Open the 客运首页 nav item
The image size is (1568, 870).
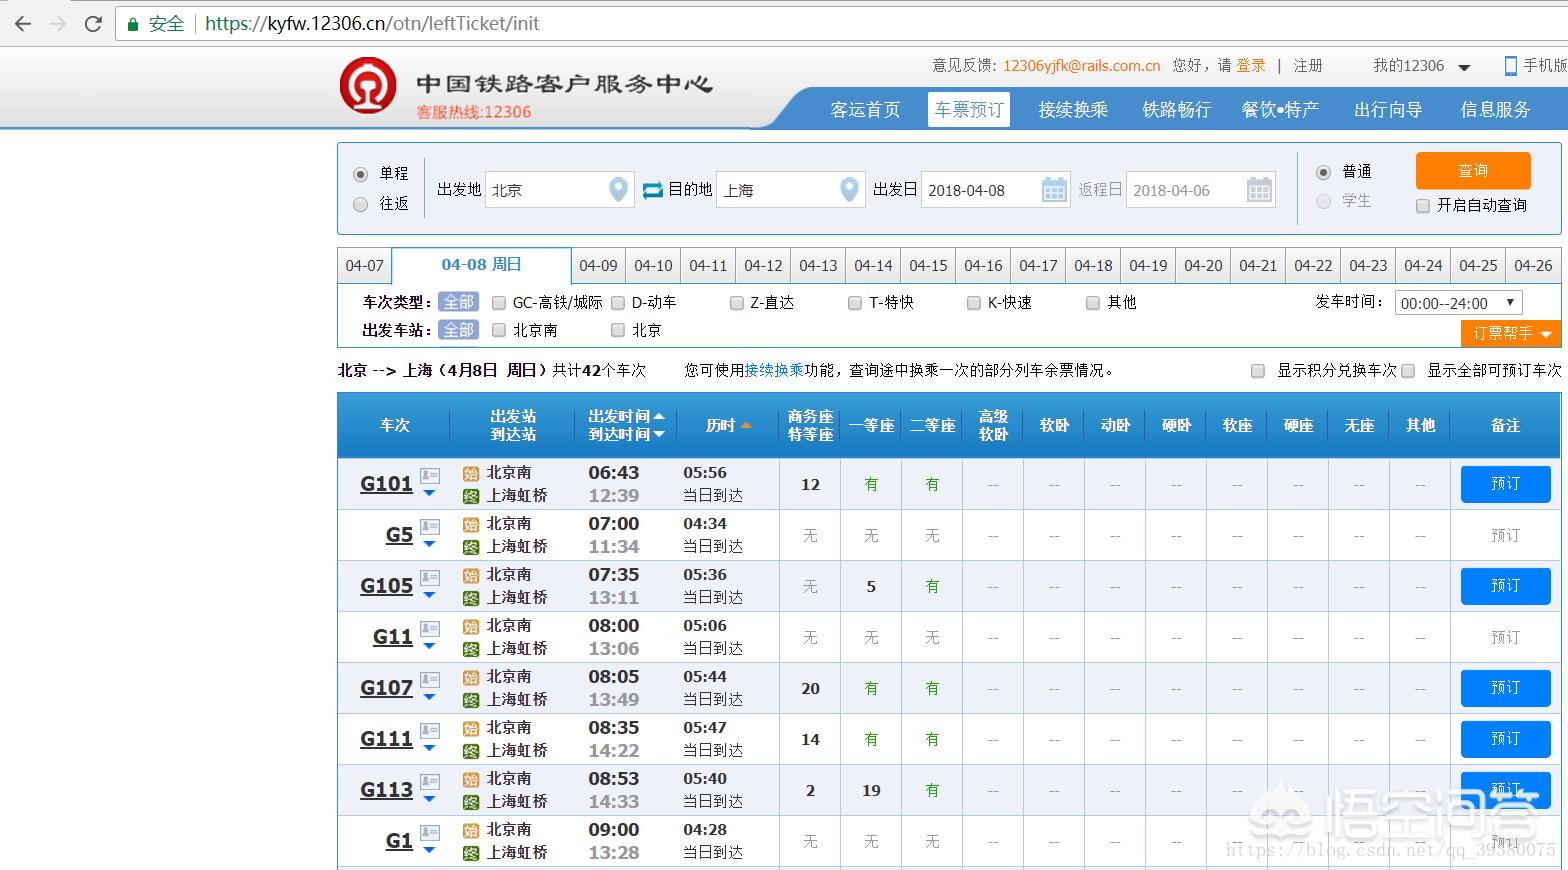click(x=865, y=110)
